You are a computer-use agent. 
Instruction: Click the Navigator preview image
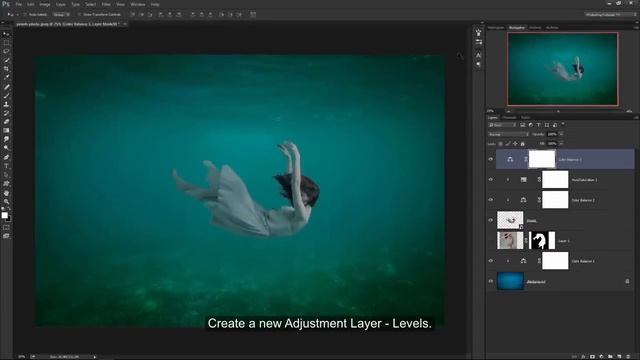pyautogui.click(x=562, y=69)
